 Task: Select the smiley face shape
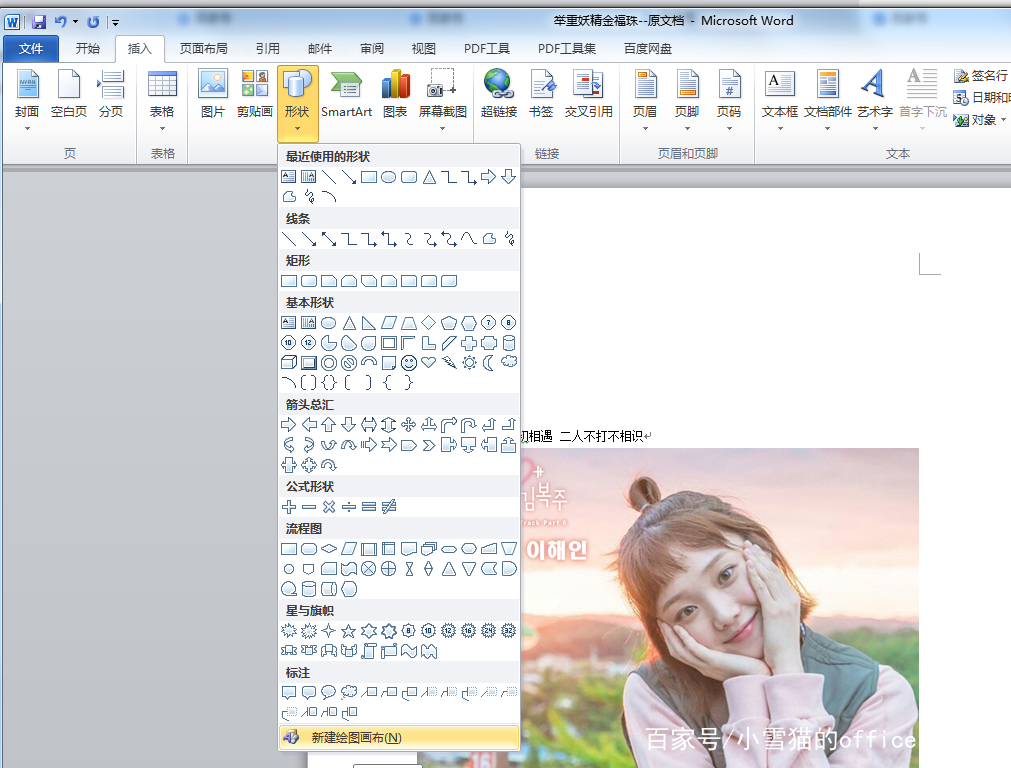pyautogui.click(x=408, y=363)
